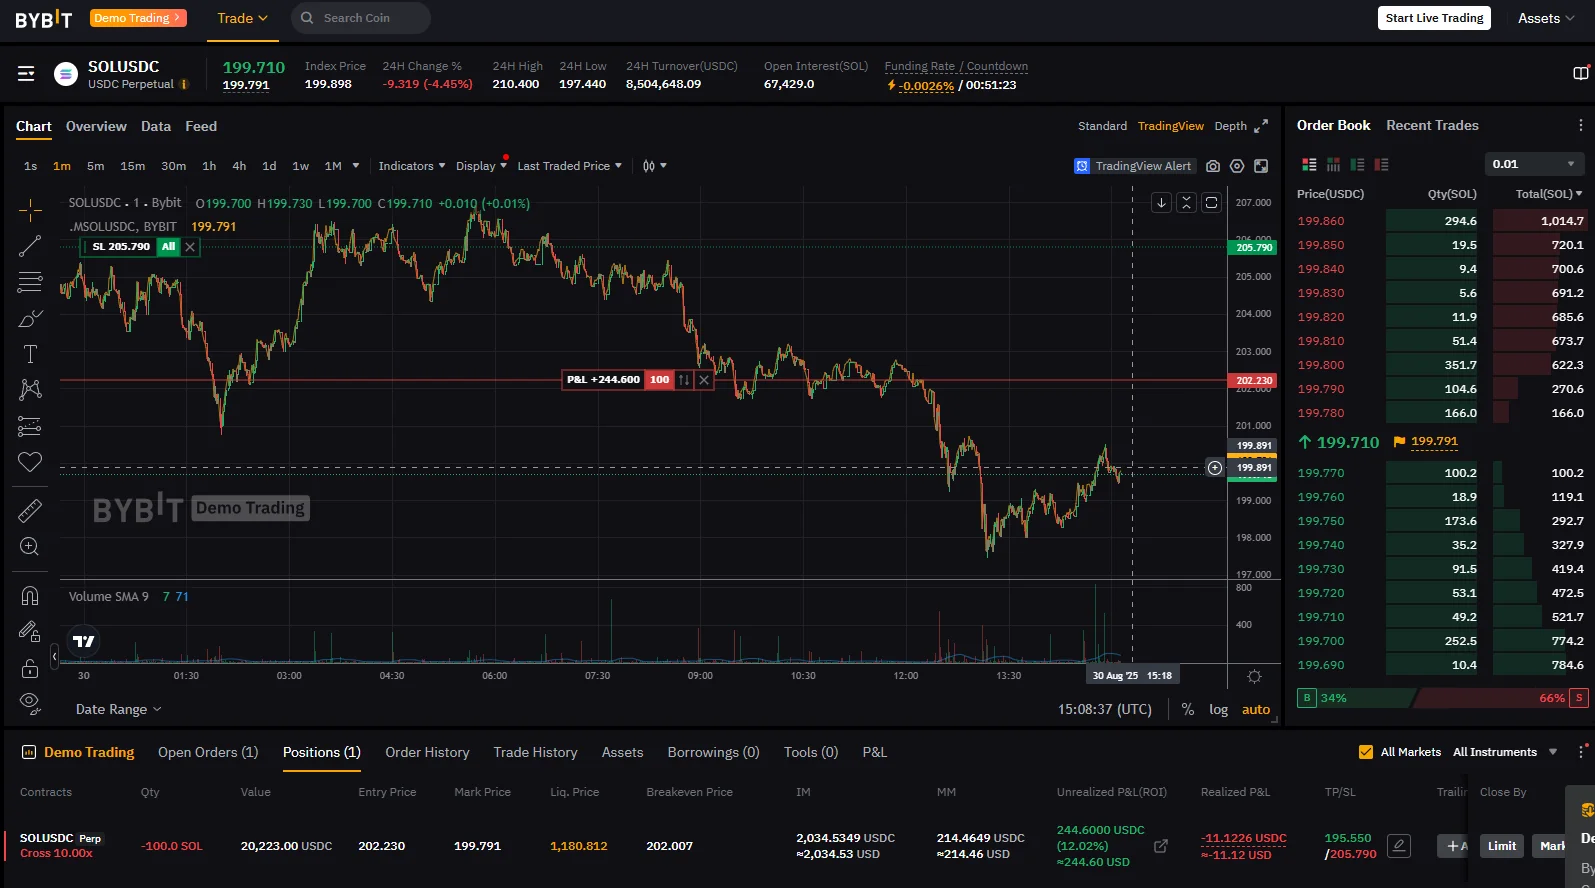This screenshot has height=888, width=1595.
Task: Open the Assets menu in header
Action: point(1546,18)
